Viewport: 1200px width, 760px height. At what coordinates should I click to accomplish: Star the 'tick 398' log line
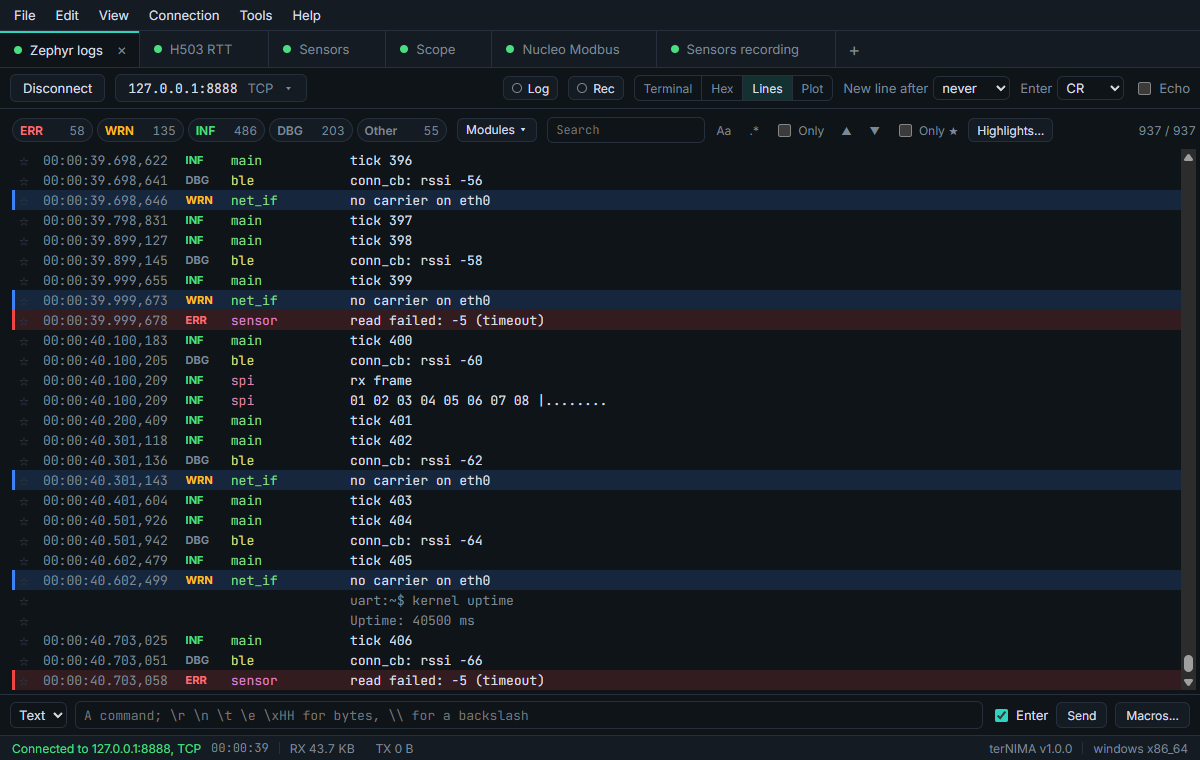click(x=24, y=241)
